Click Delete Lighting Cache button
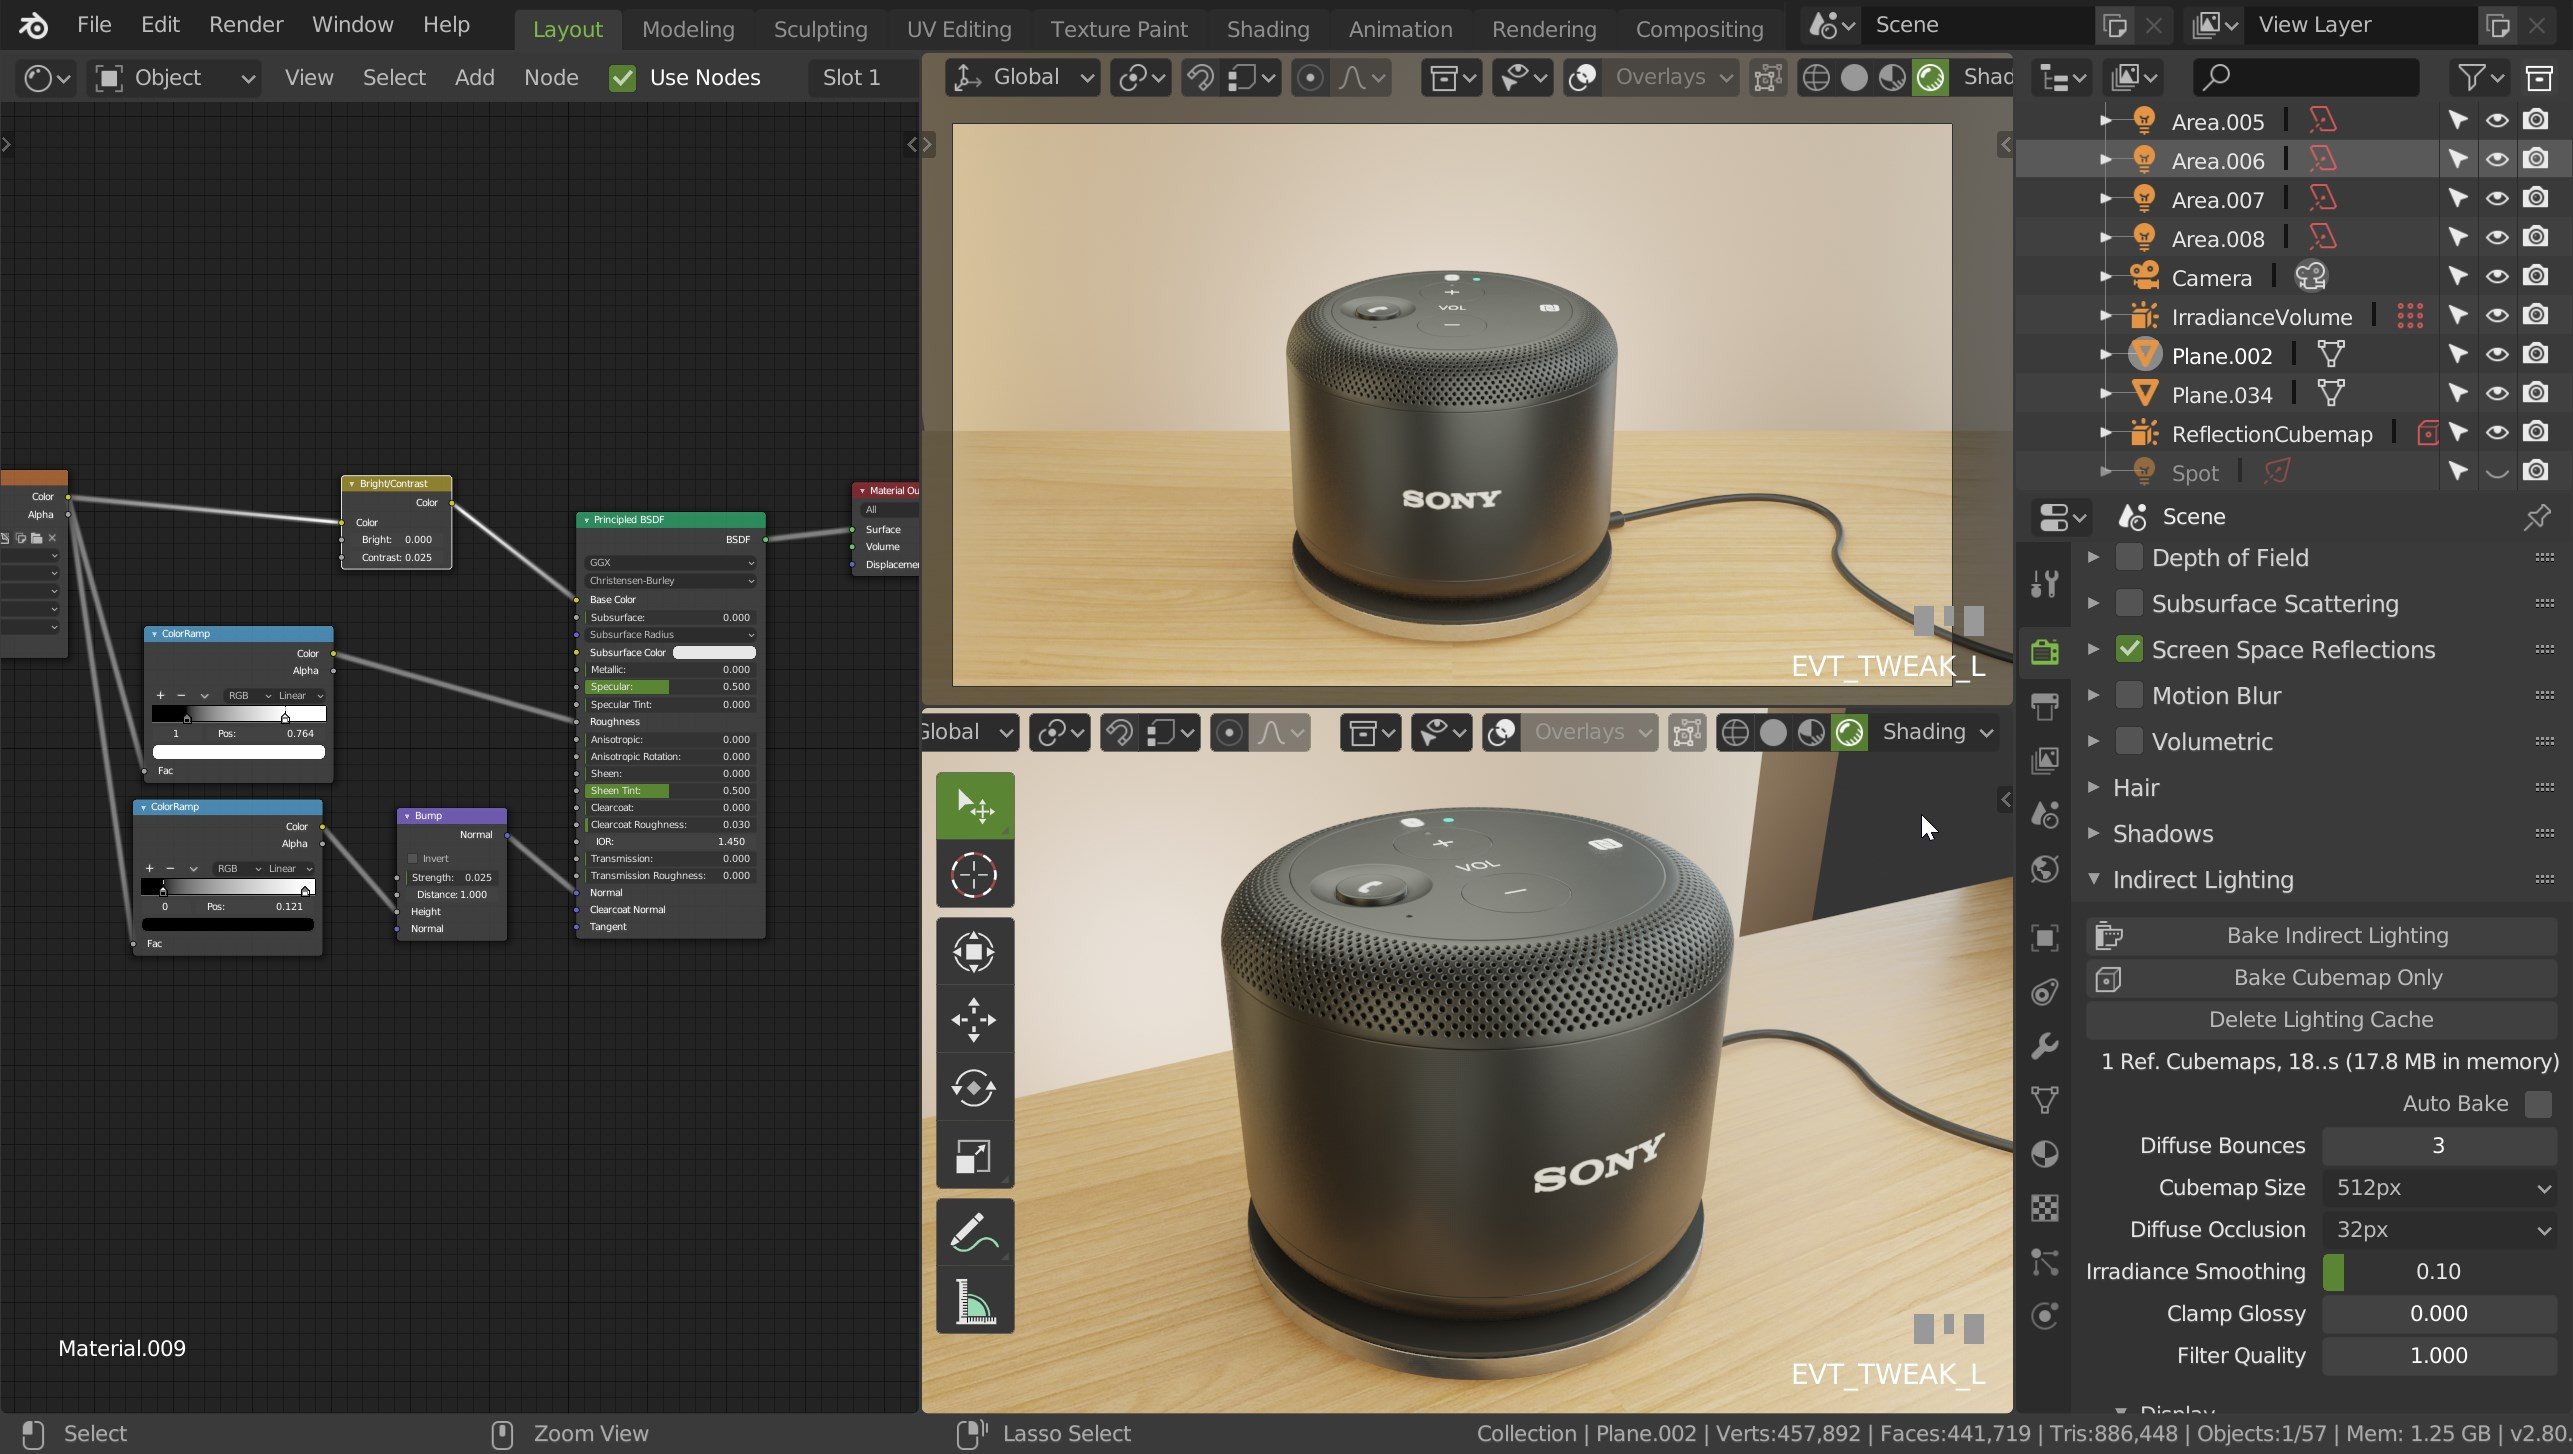Image resolution: width=2573 pixels, height=1454 pixels. (x=2321, y=1019)
